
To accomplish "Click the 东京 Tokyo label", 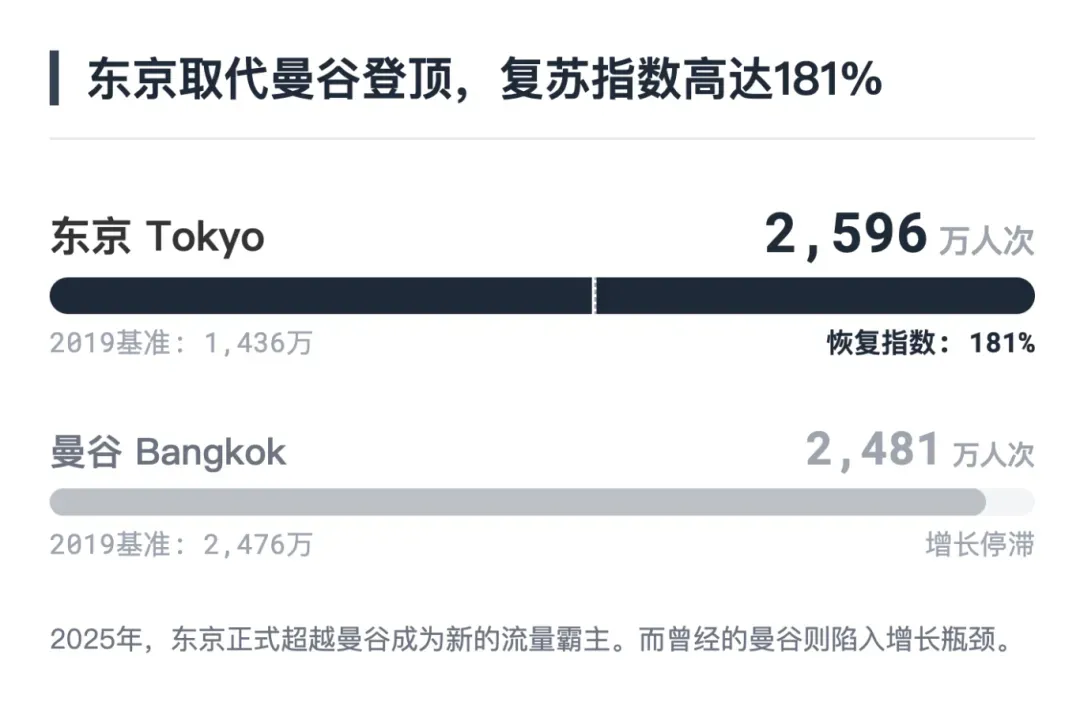I will click(x=157, y=237).
